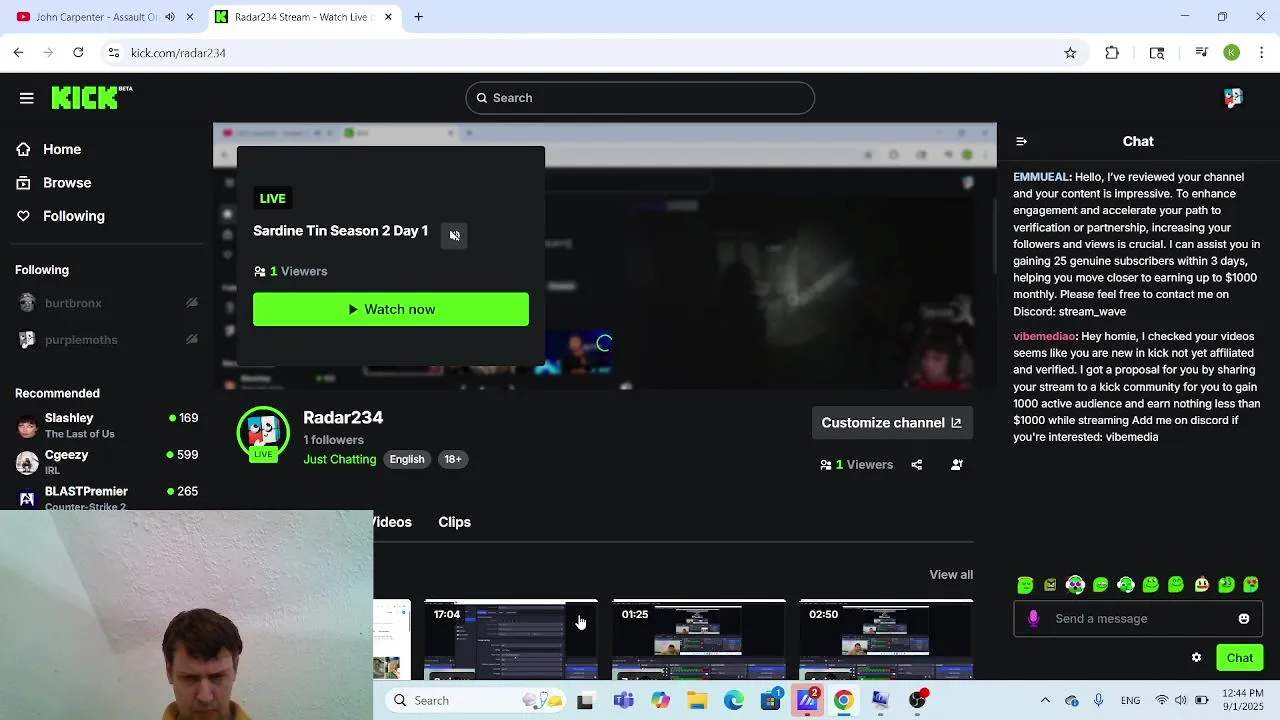Collapse the chat panel with arrow icon
The height and width of the screenshot is (720, 1280).
[1021, 141]
